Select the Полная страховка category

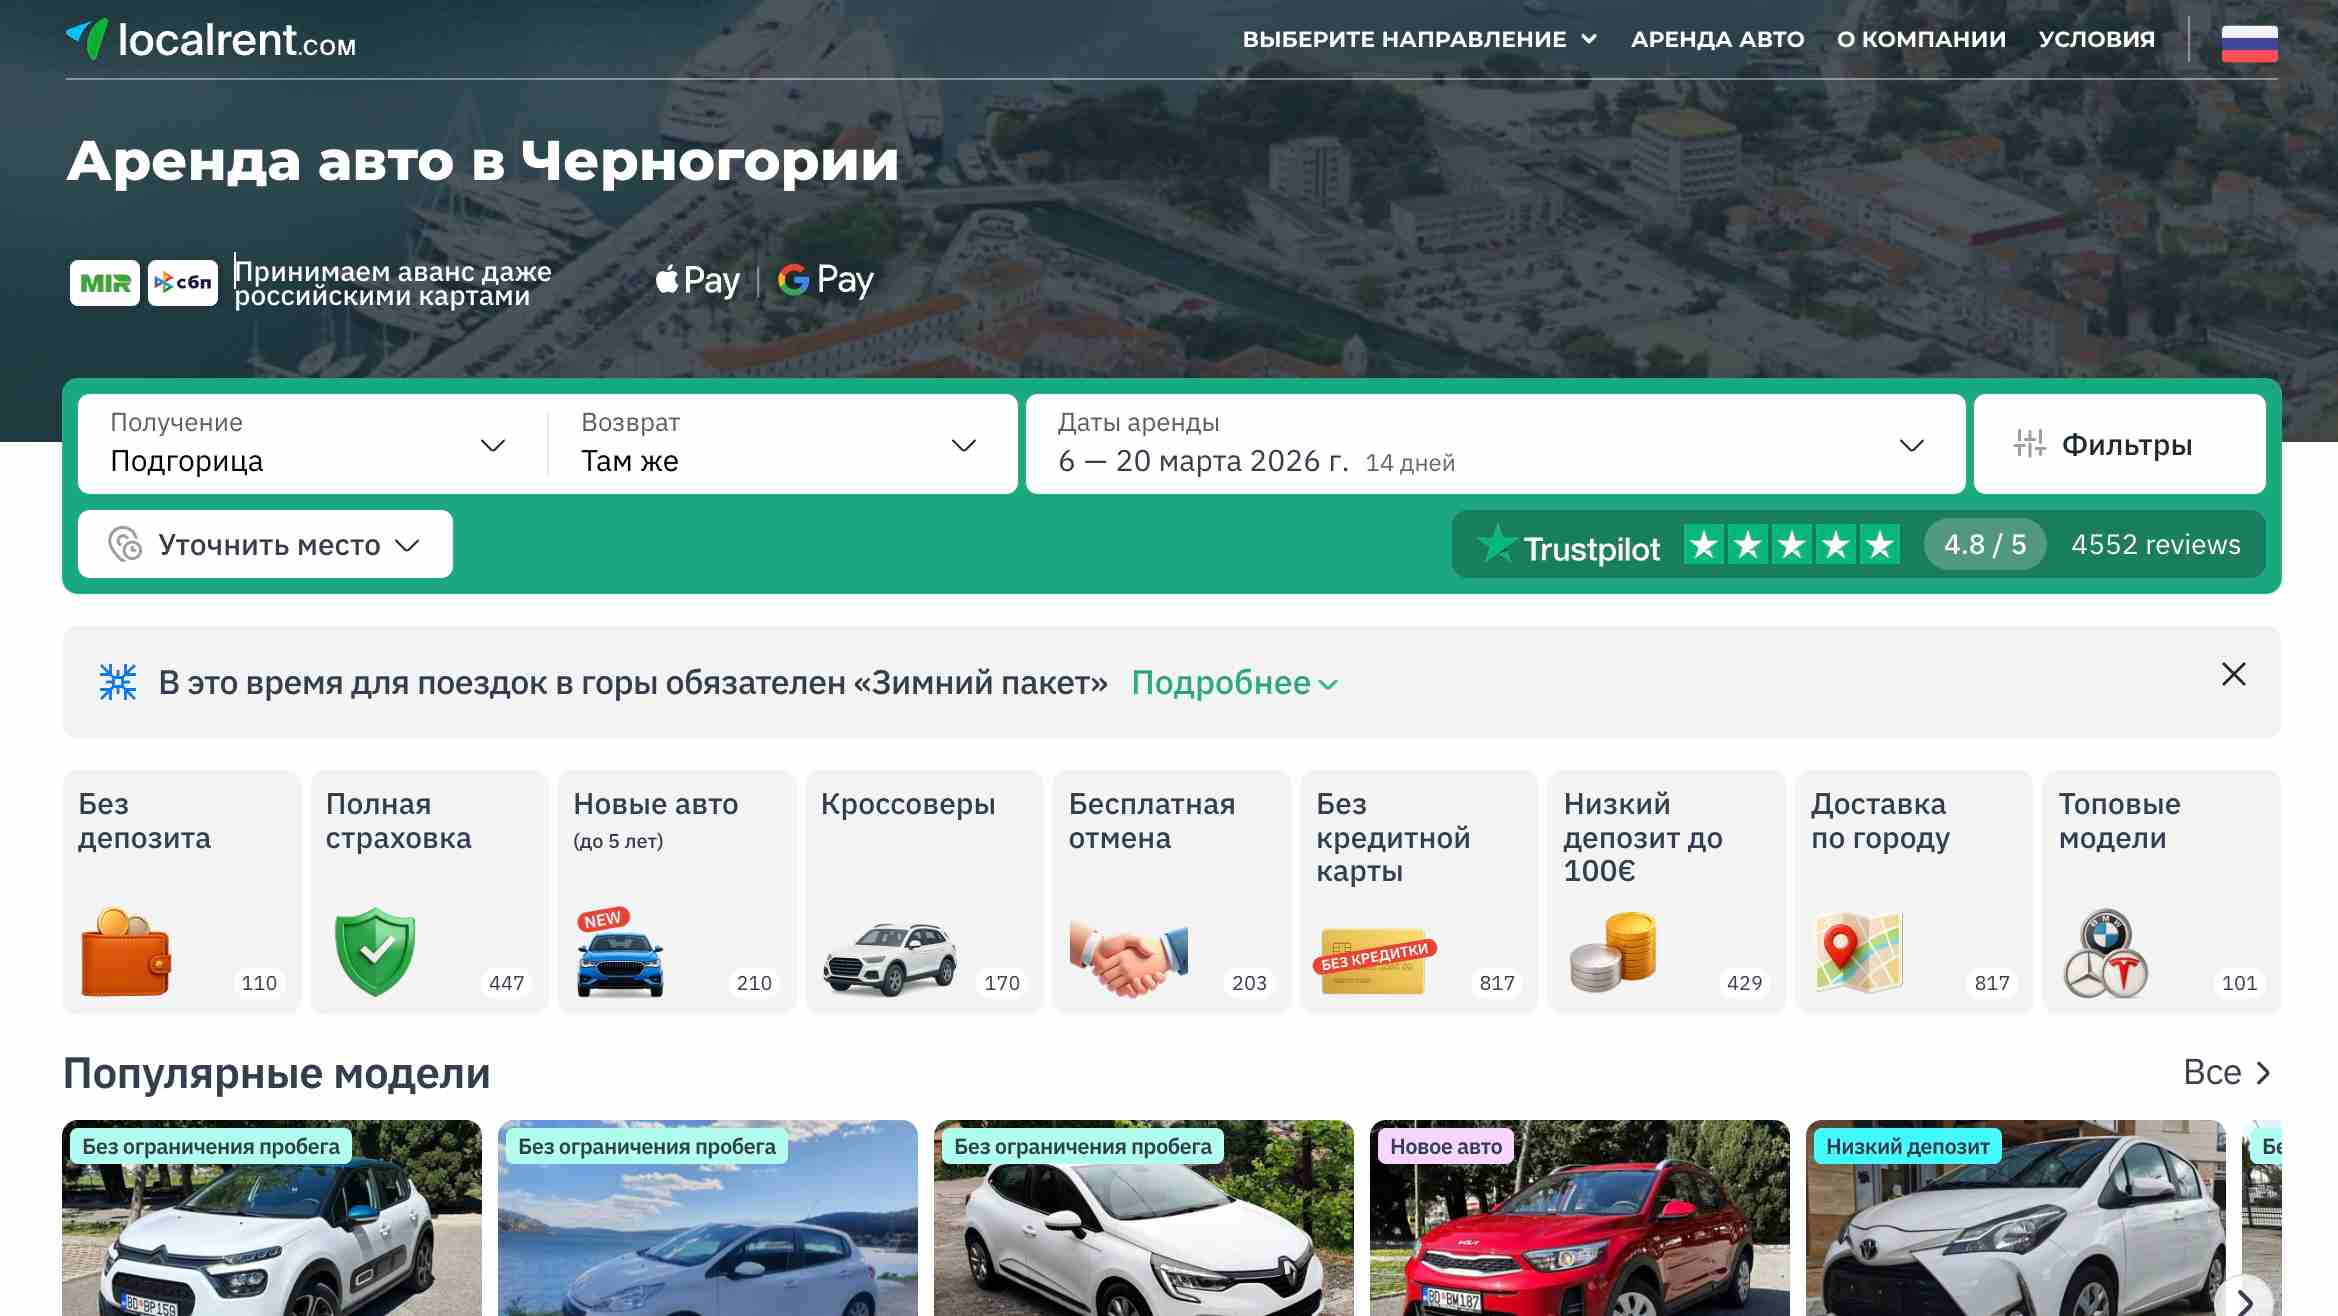click(x=429, y=891)
